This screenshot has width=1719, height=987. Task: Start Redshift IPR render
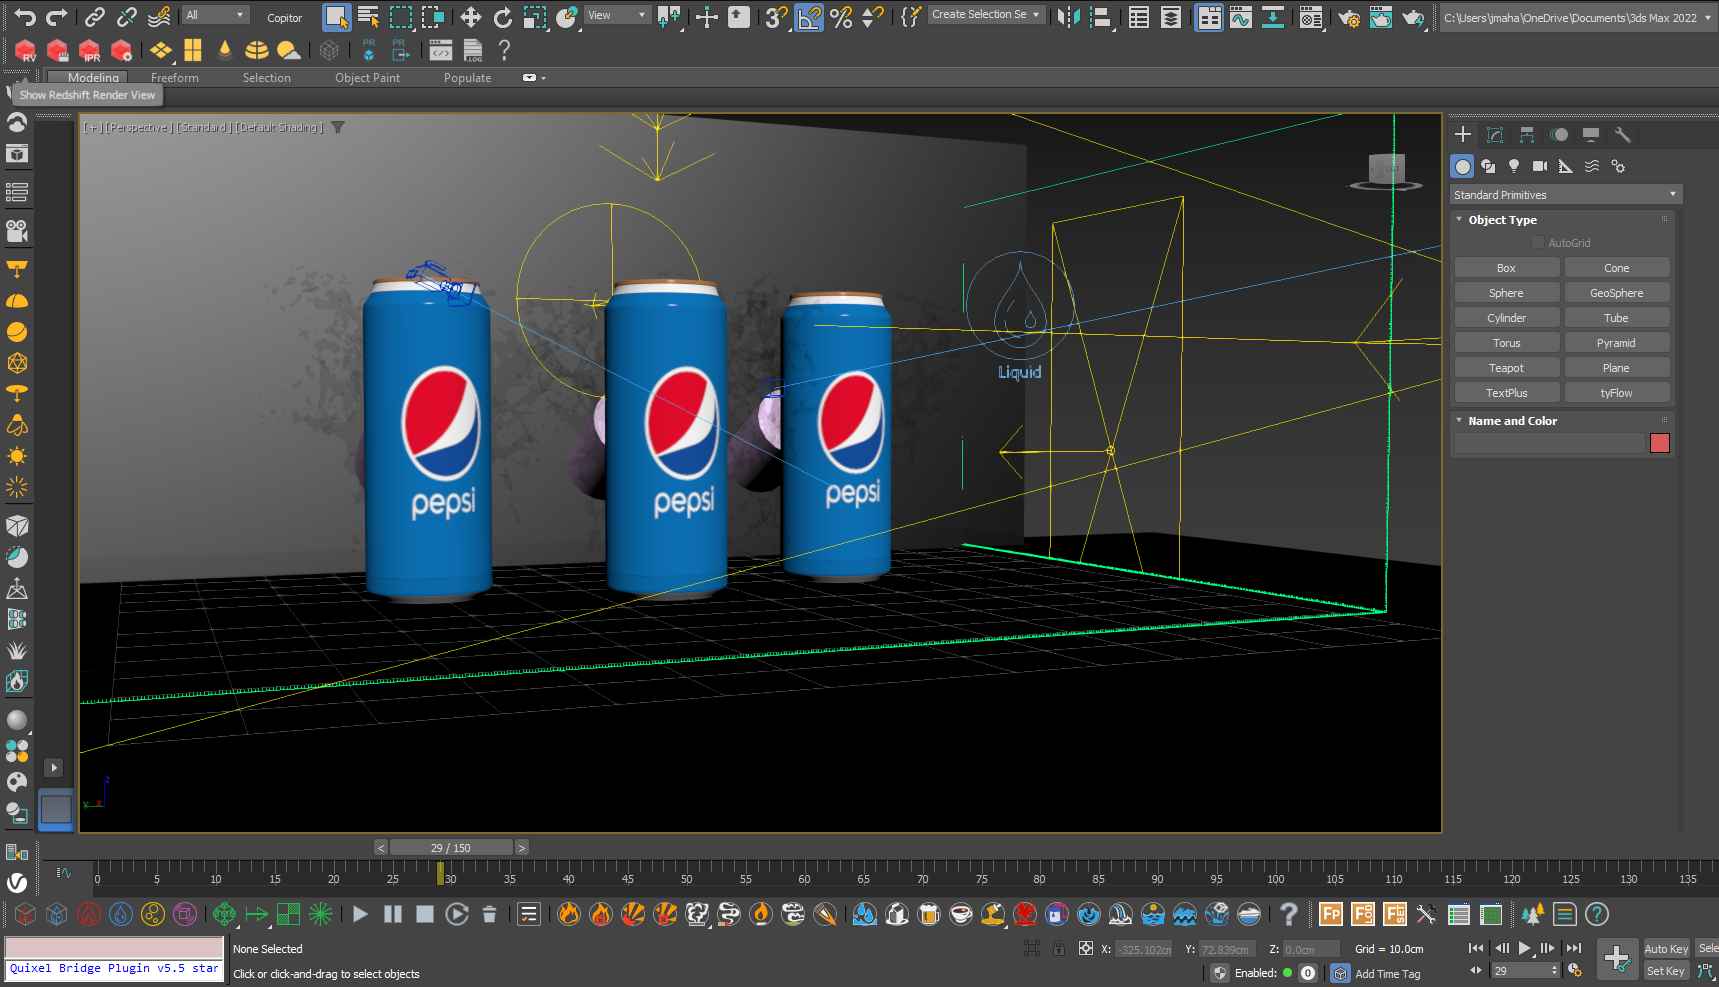point(90,50)
